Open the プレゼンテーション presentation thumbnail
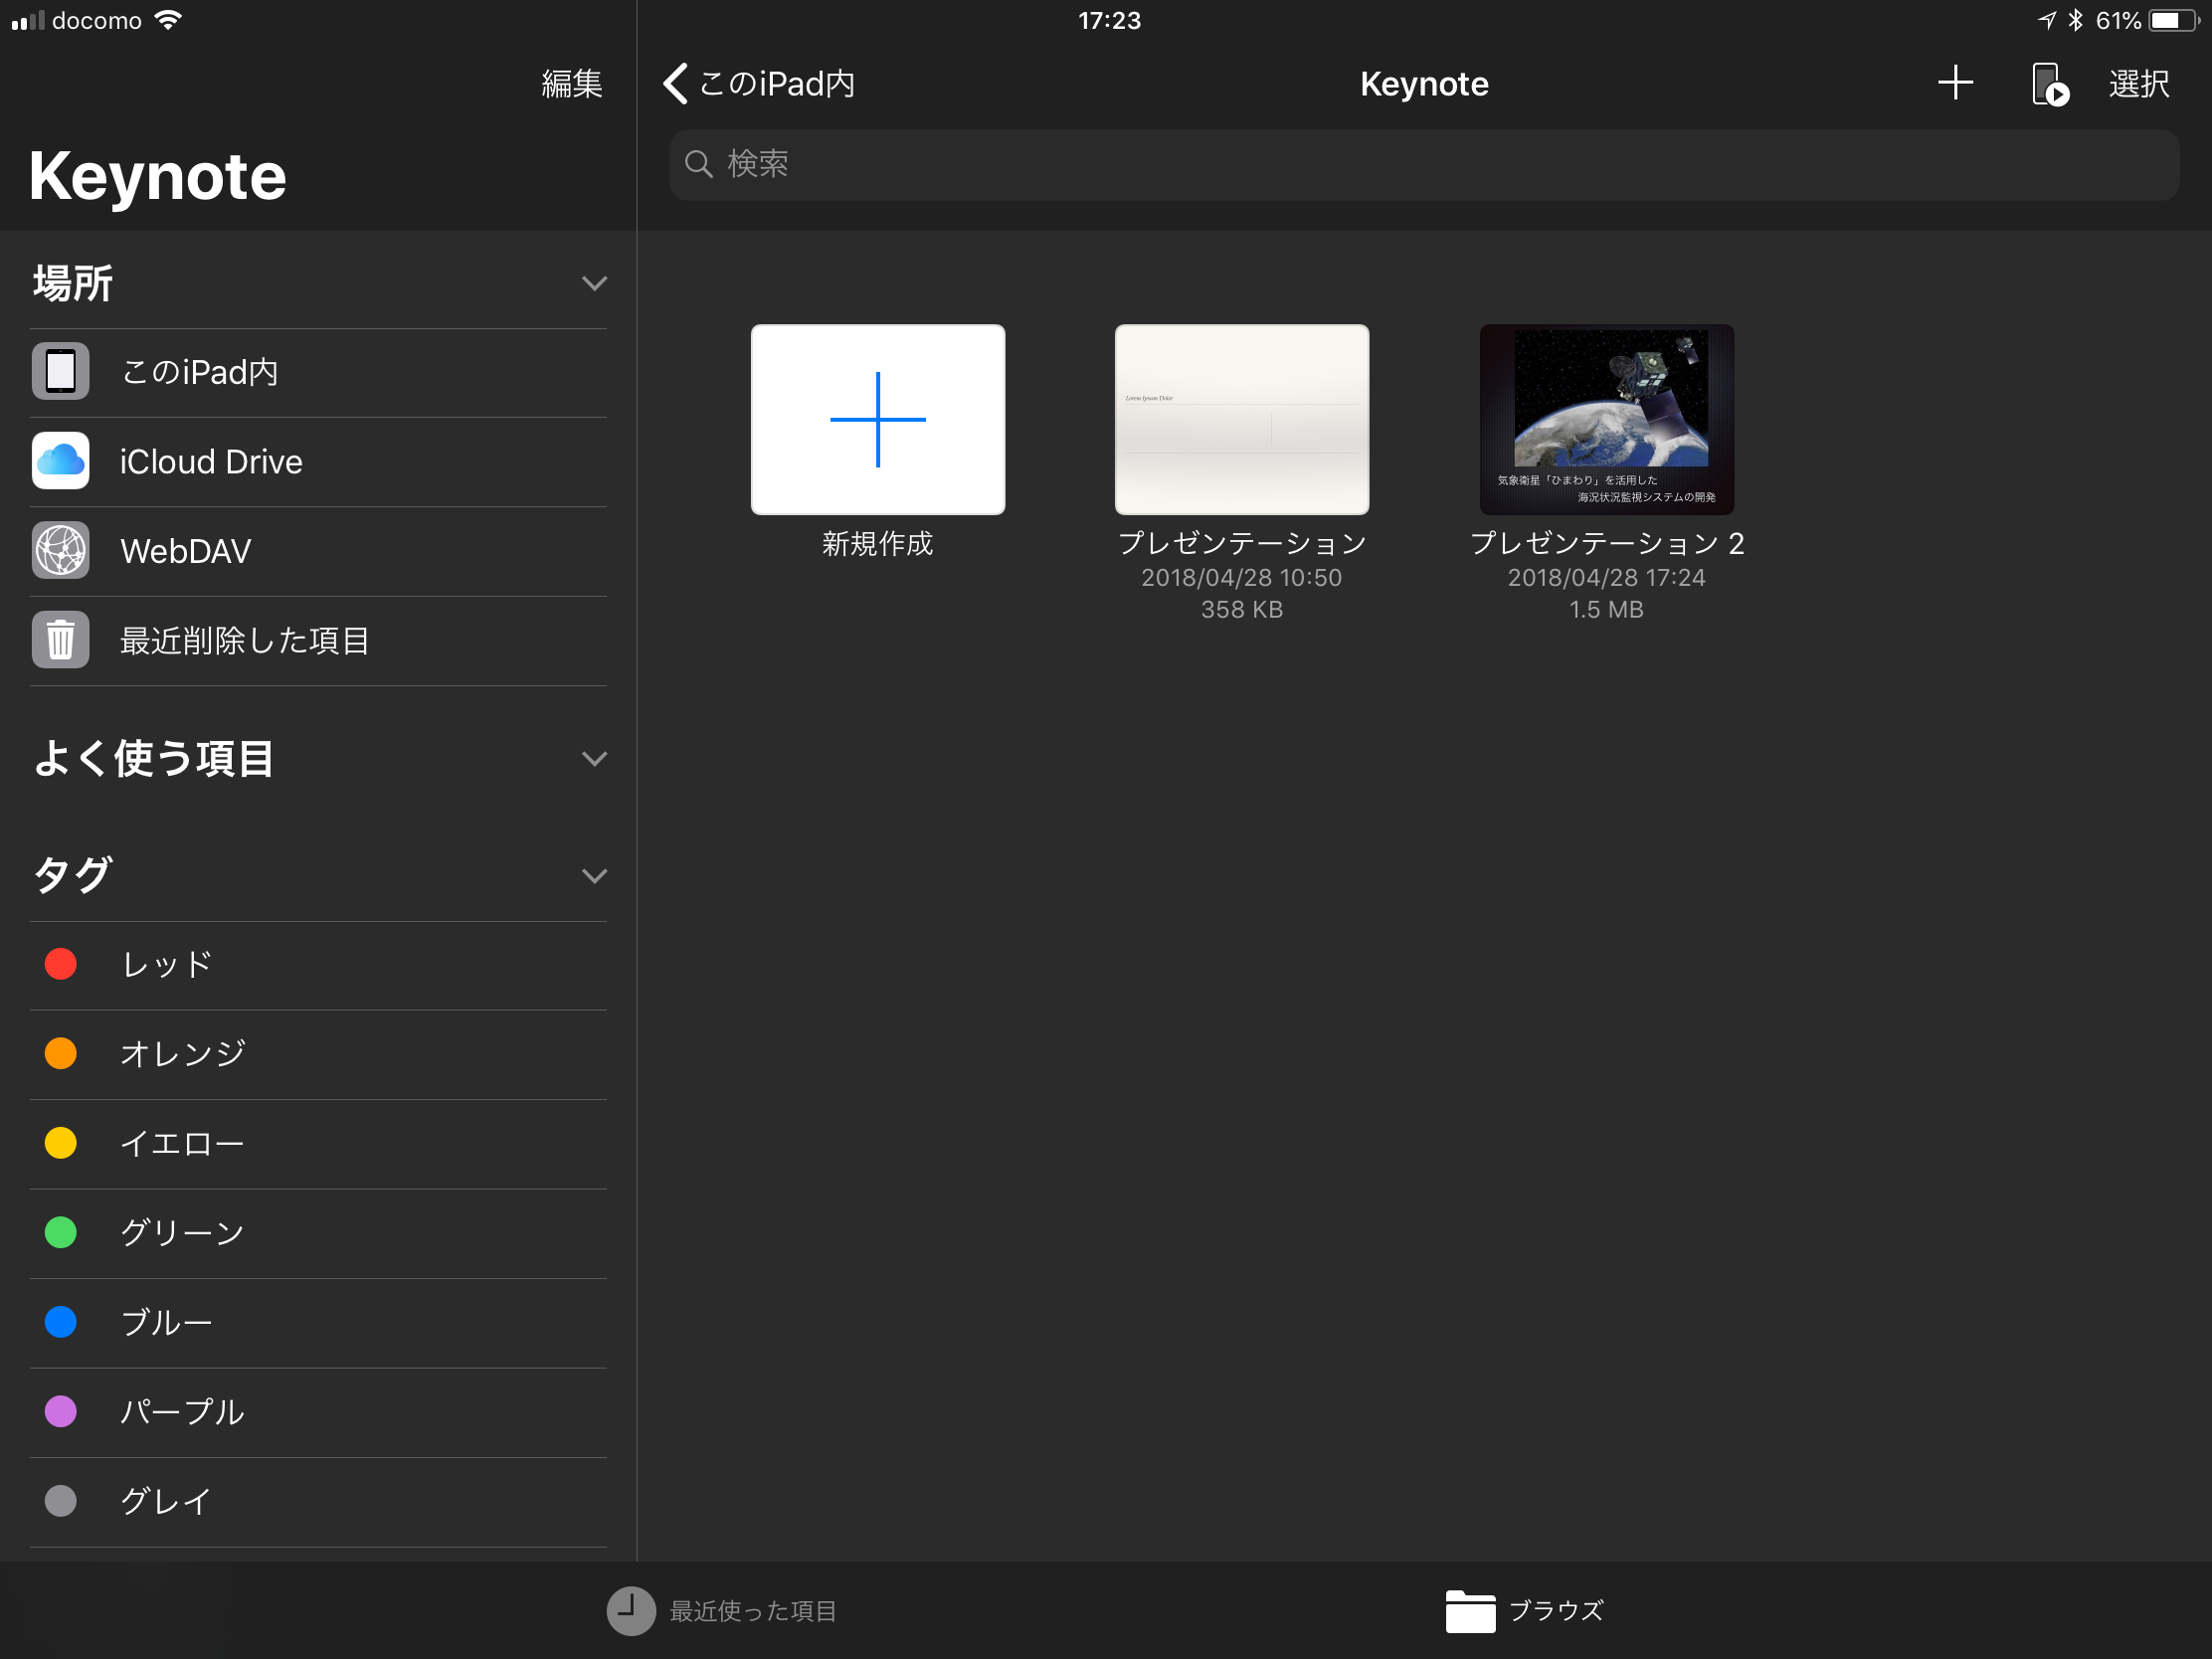2212x1659 pixels. pos(1241,419)
